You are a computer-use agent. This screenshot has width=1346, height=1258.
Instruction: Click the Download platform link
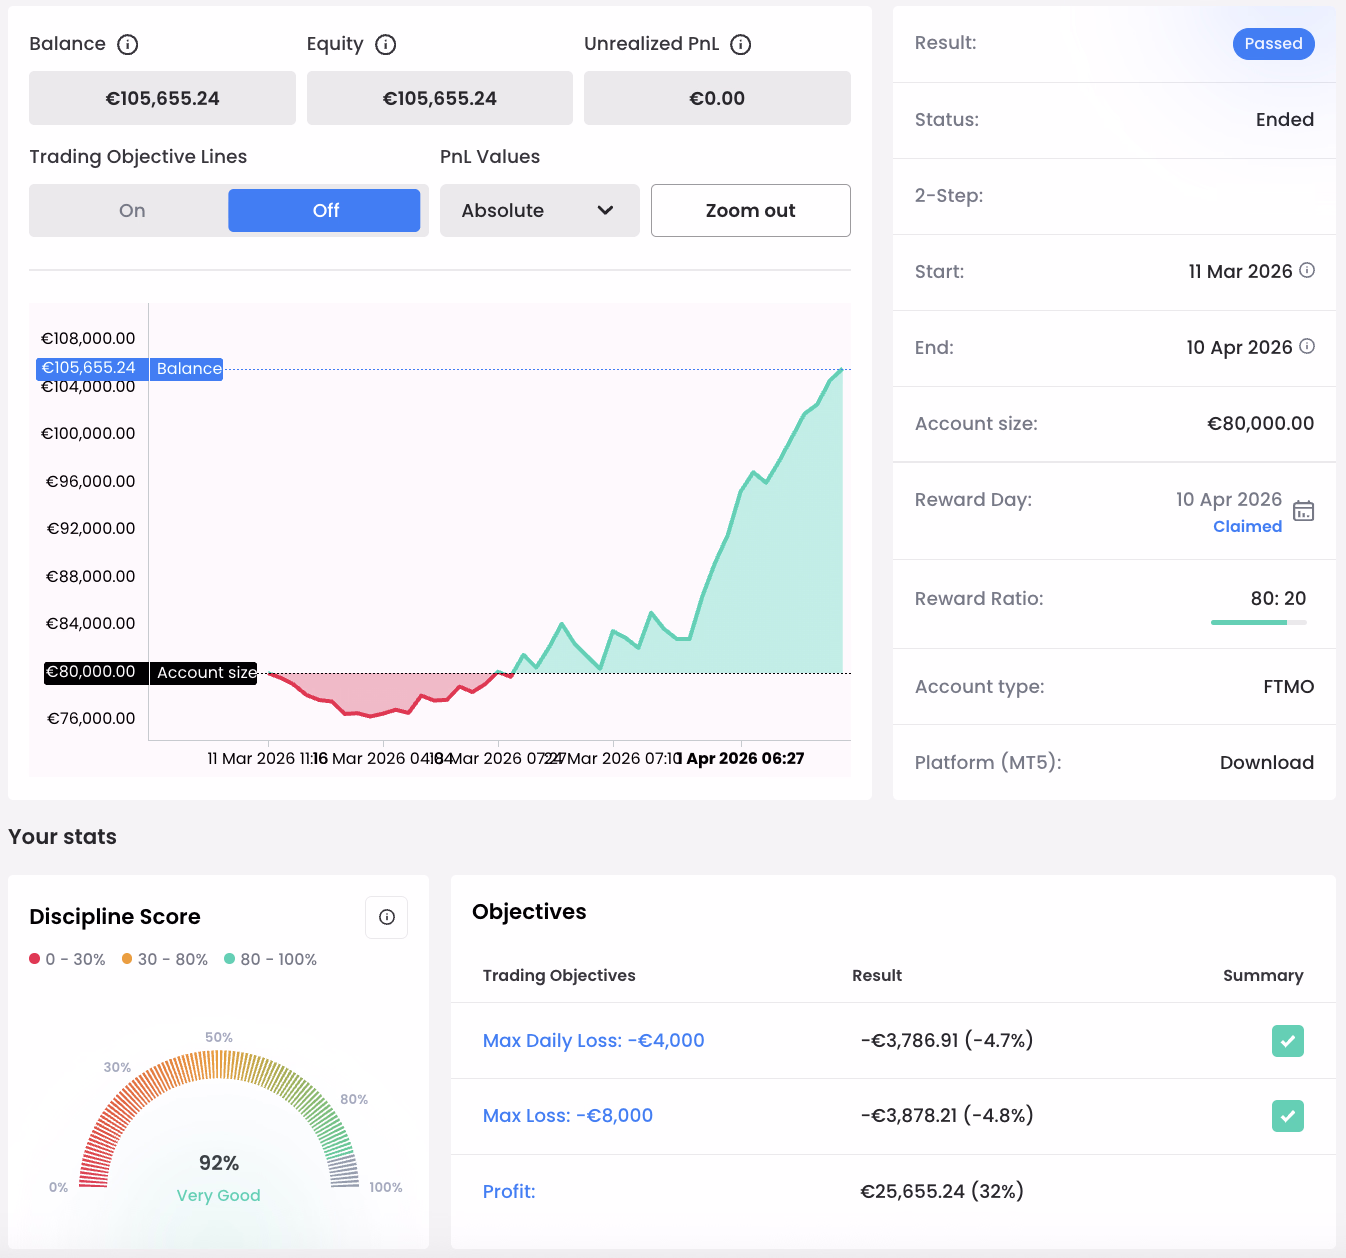coord(1267,763)
